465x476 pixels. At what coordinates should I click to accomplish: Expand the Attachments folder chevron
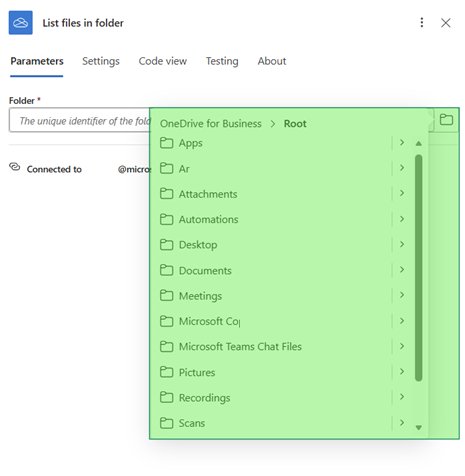click(402, 193)
